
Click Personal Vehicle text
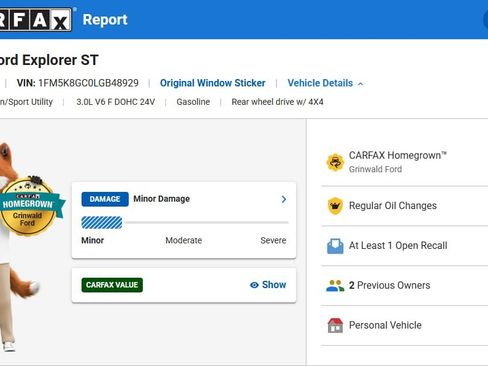(x=385, y=325)
